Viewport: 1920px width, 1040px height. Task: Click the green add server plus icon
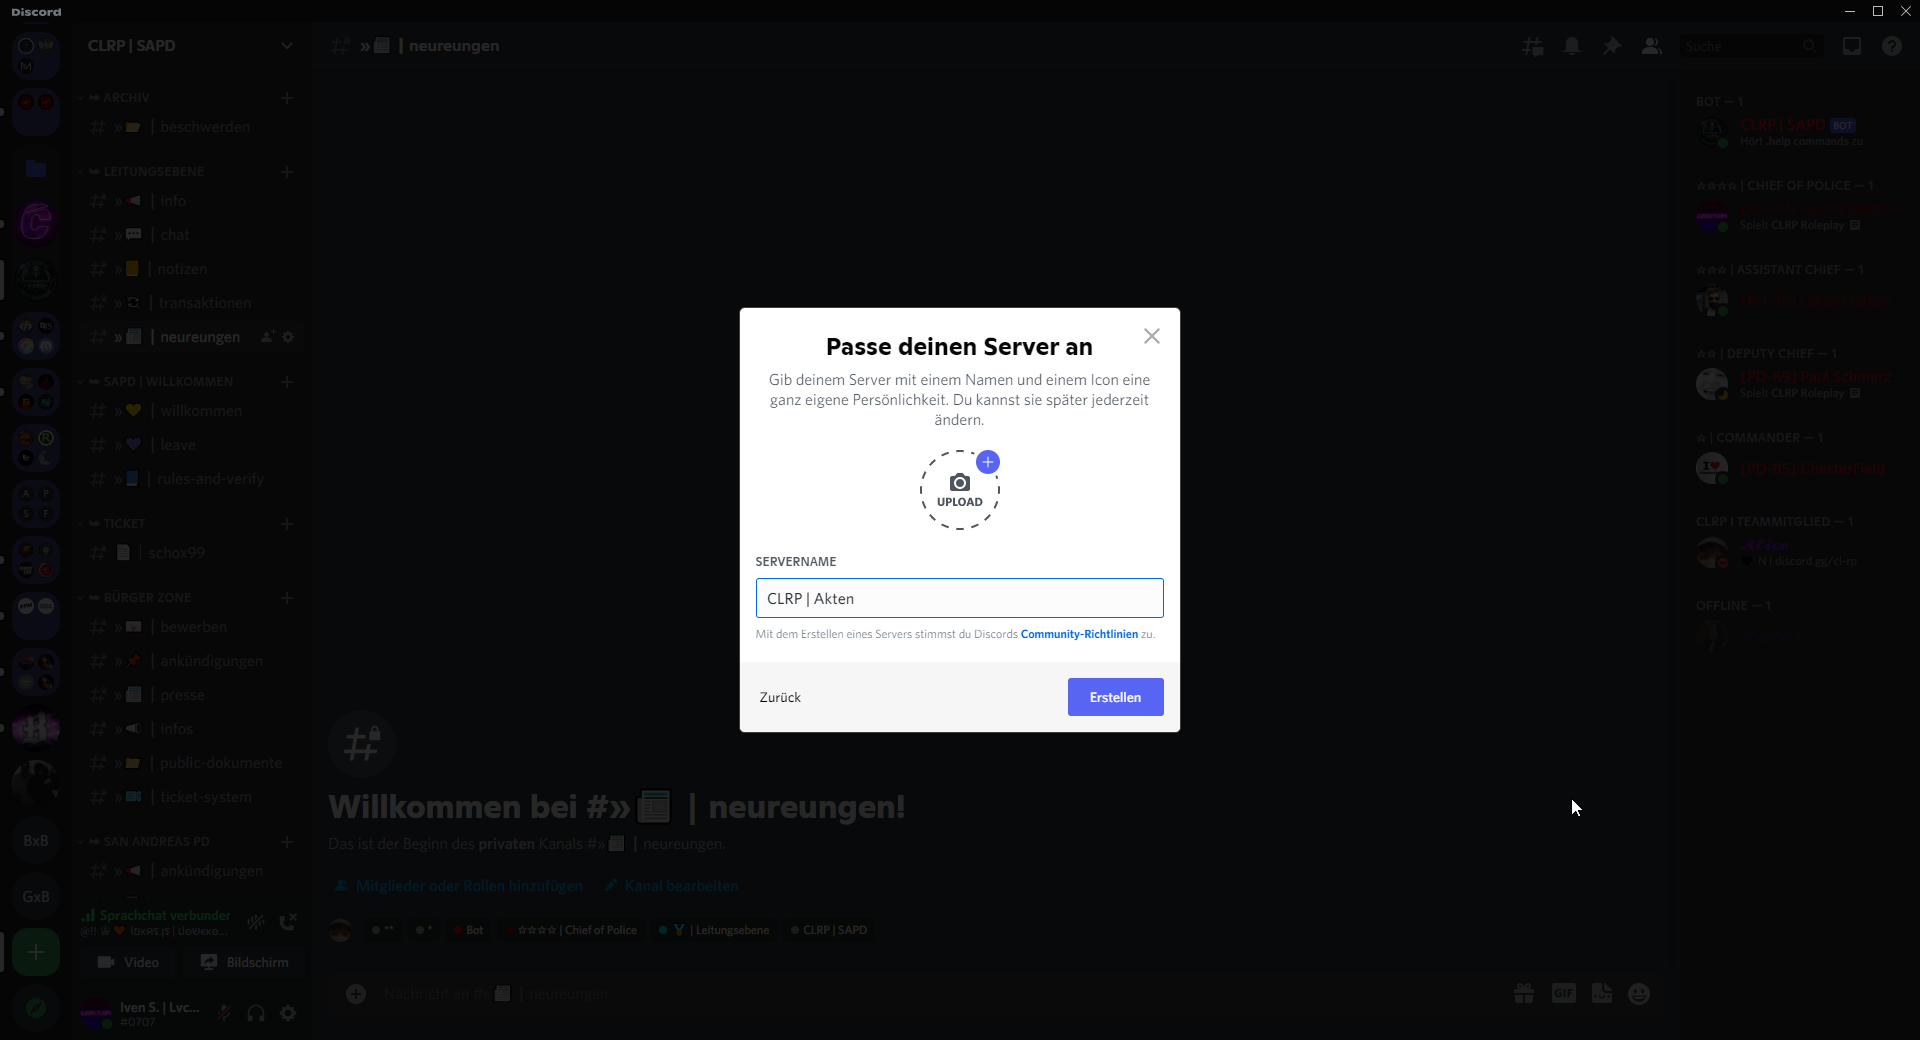coord(36,952)
